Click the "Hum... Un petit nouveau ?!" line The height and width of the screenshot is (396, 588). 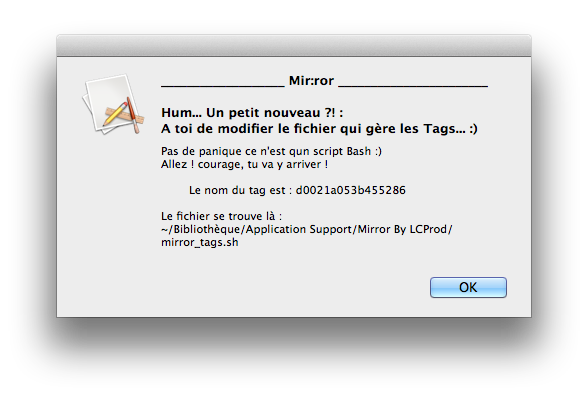coord(252,112)
